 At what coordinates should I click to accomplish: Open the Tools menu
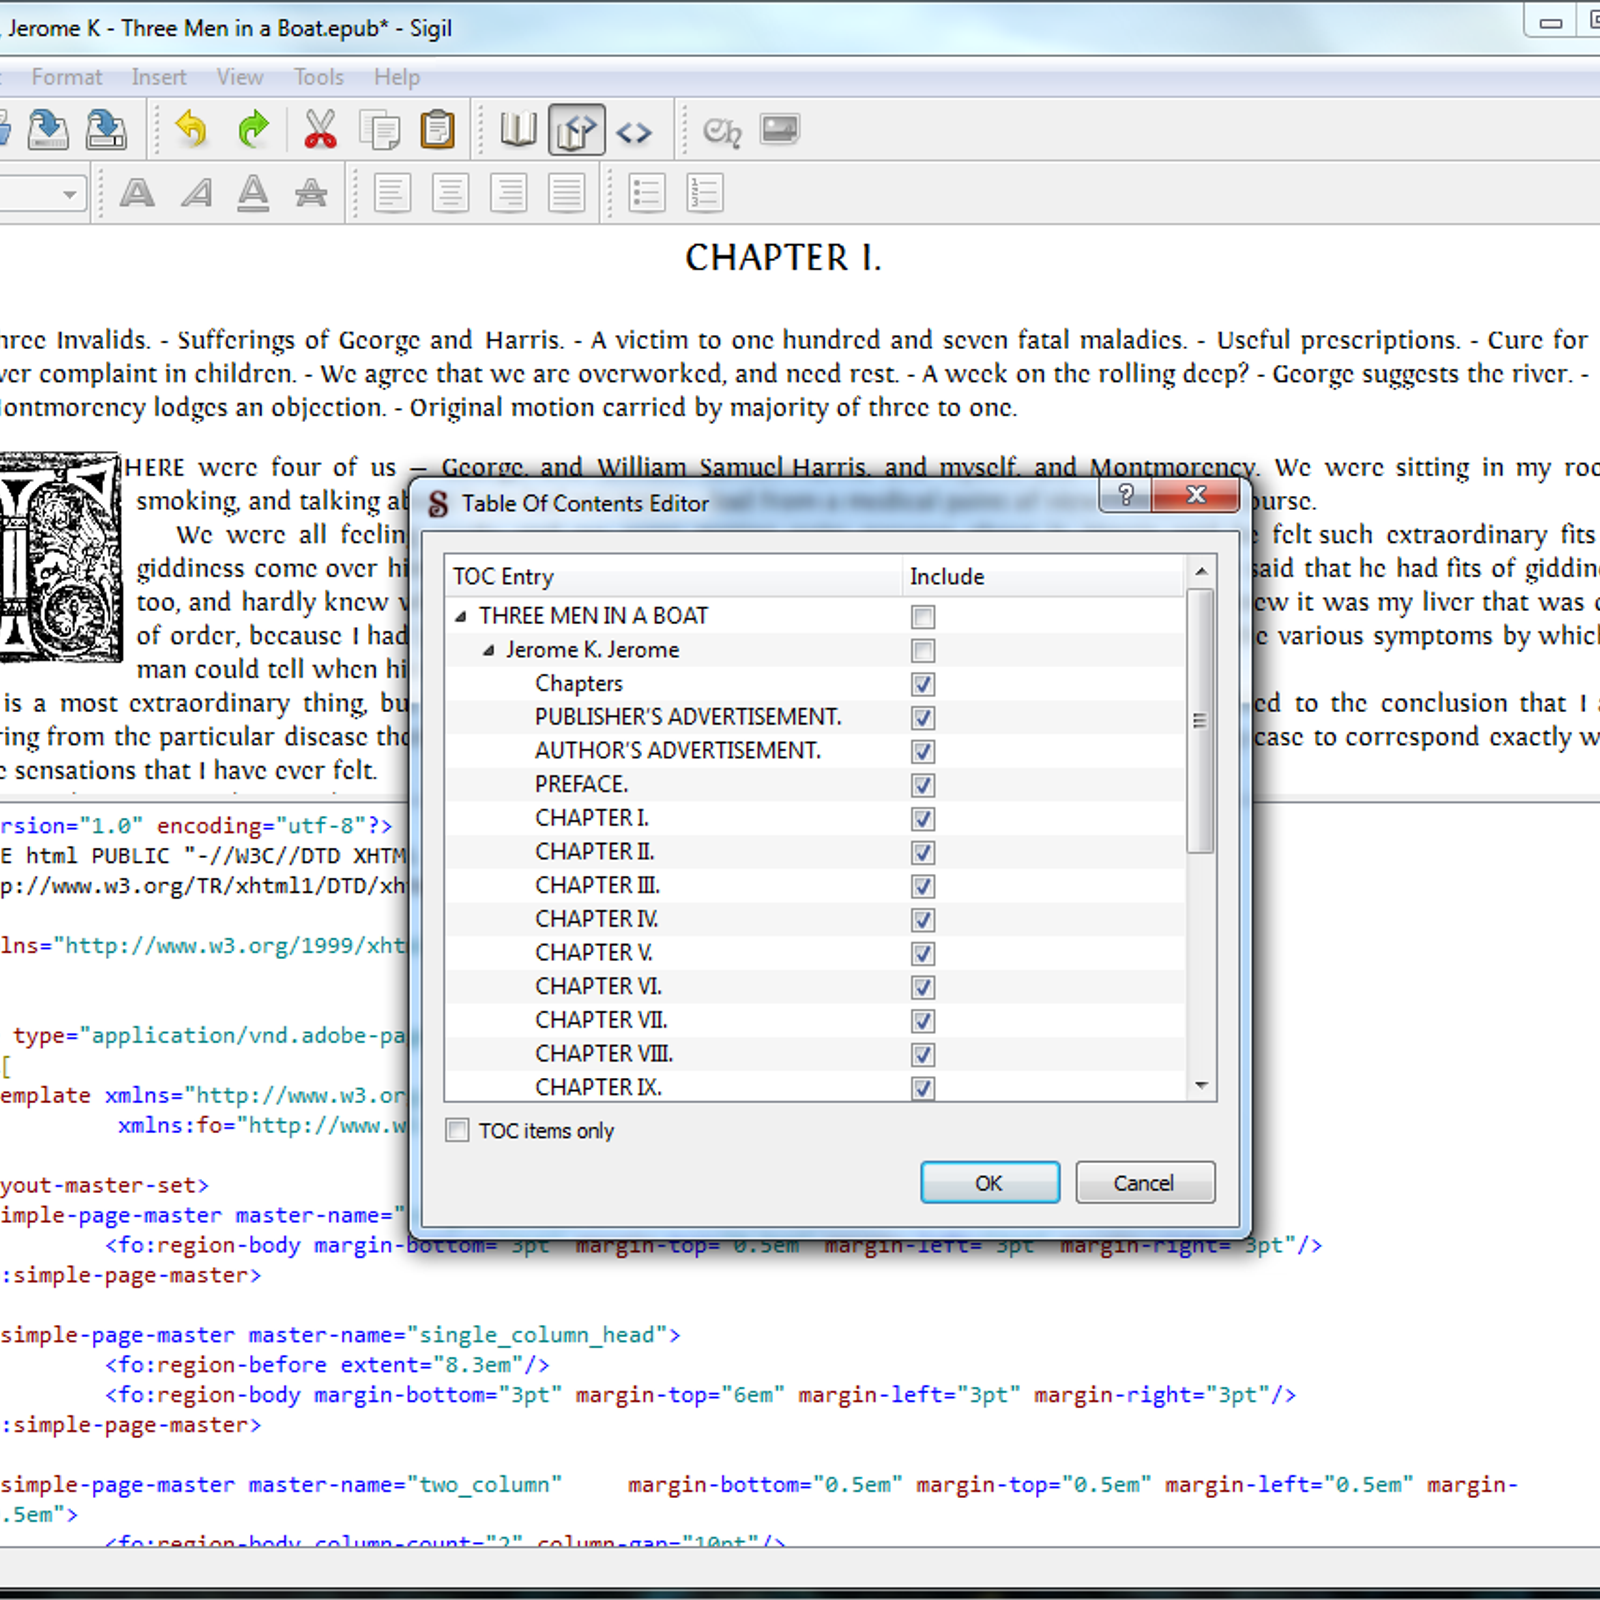pos(318,77)
